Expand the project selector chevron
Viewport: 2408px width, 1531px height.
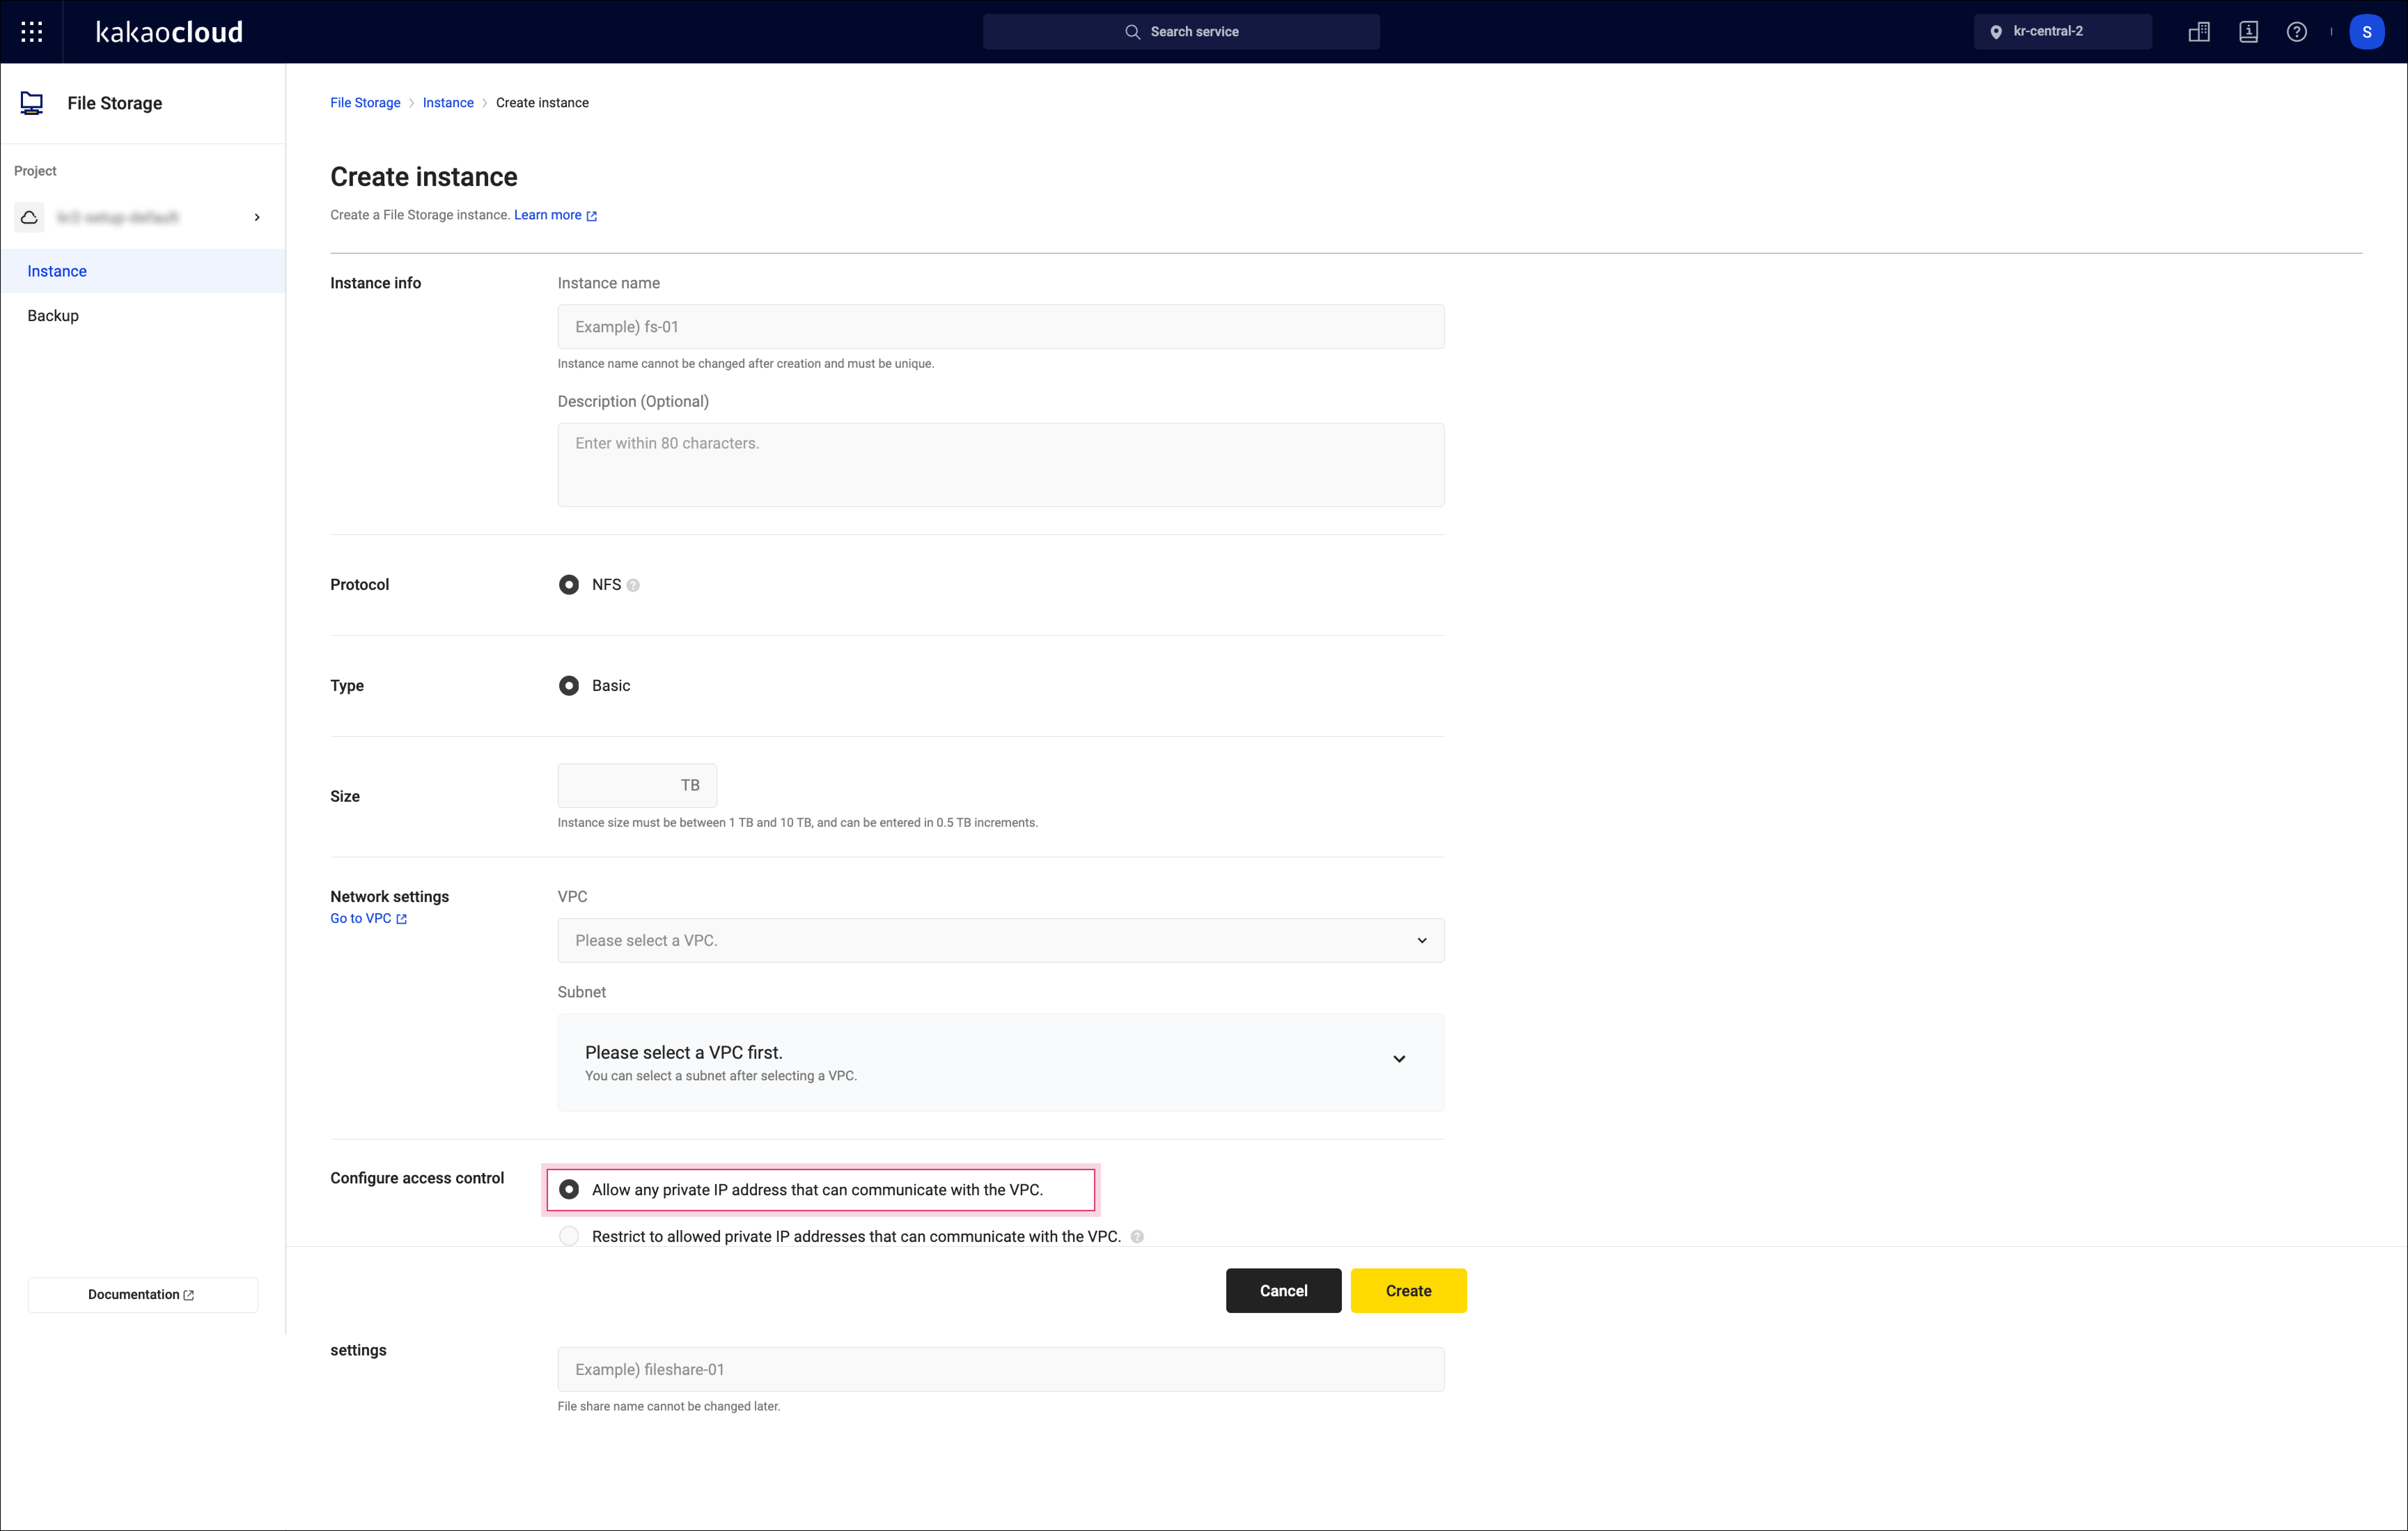pos(257,217)
